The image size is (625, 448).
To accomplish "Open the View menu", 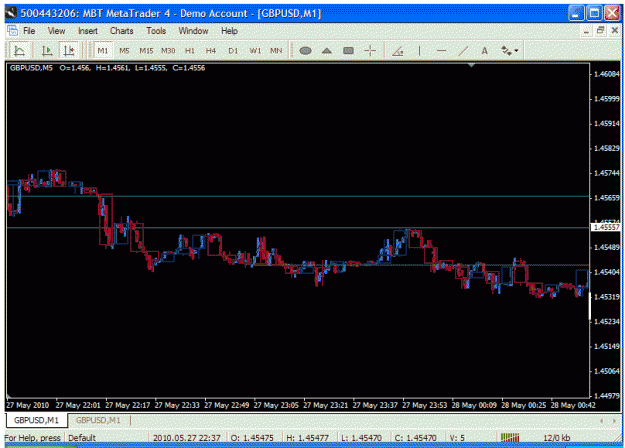I will (x=56, y=31).
